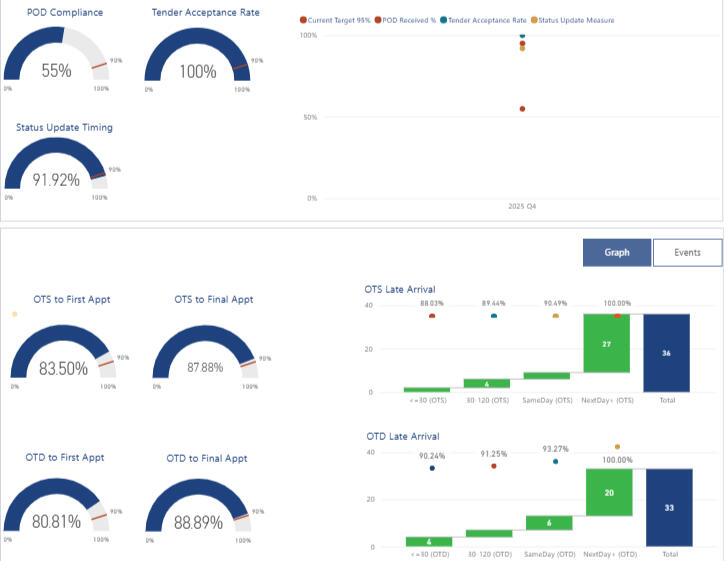Toggle the POD Received % legend entry

click(x=406, y=20)
